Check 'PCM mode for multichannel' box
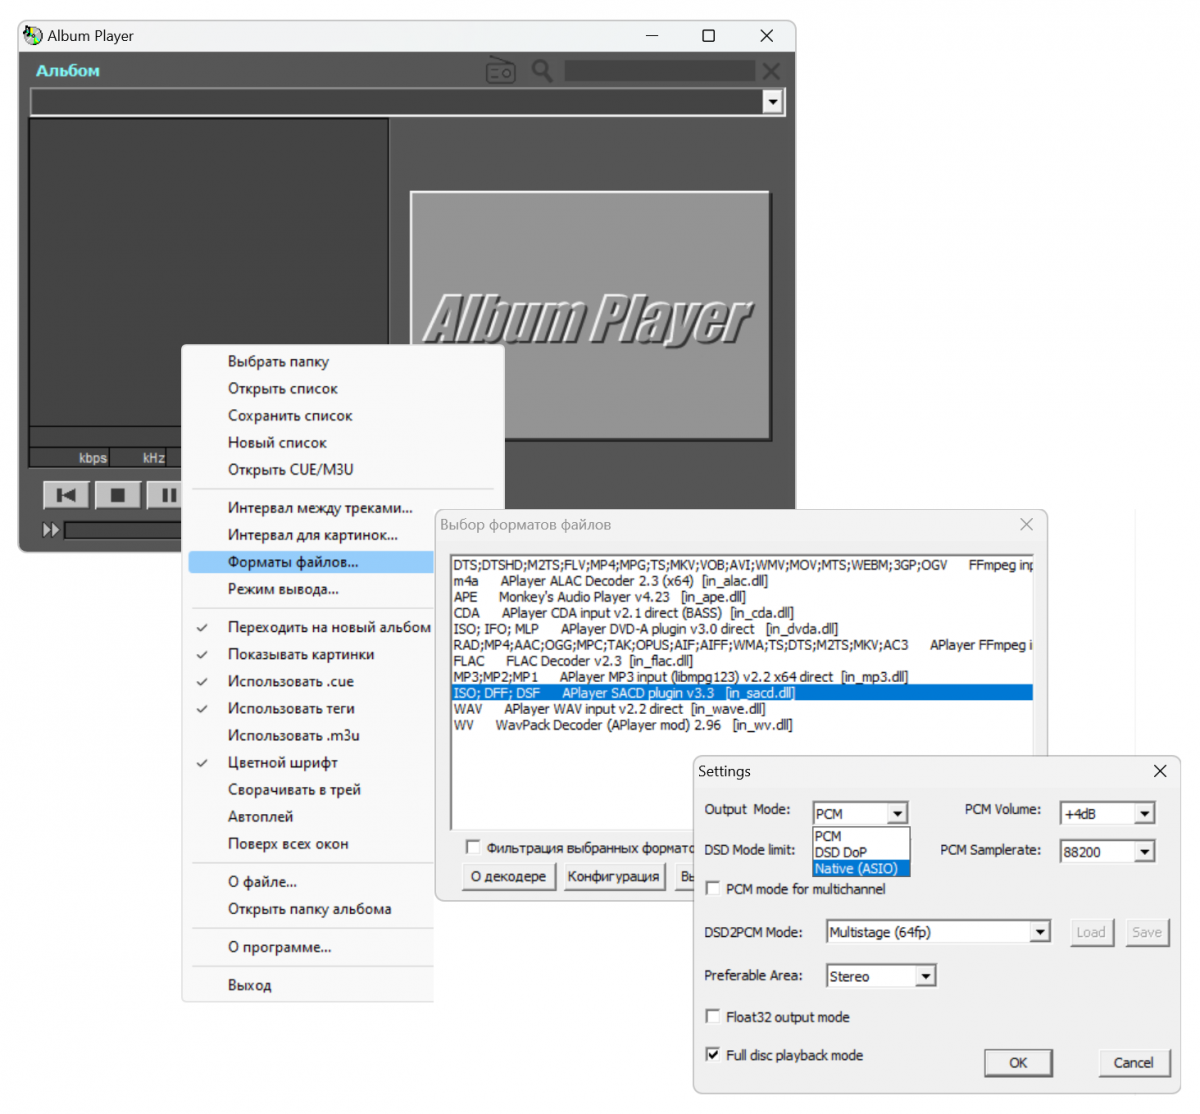The image size is (1200, 1114). [713, 888]
